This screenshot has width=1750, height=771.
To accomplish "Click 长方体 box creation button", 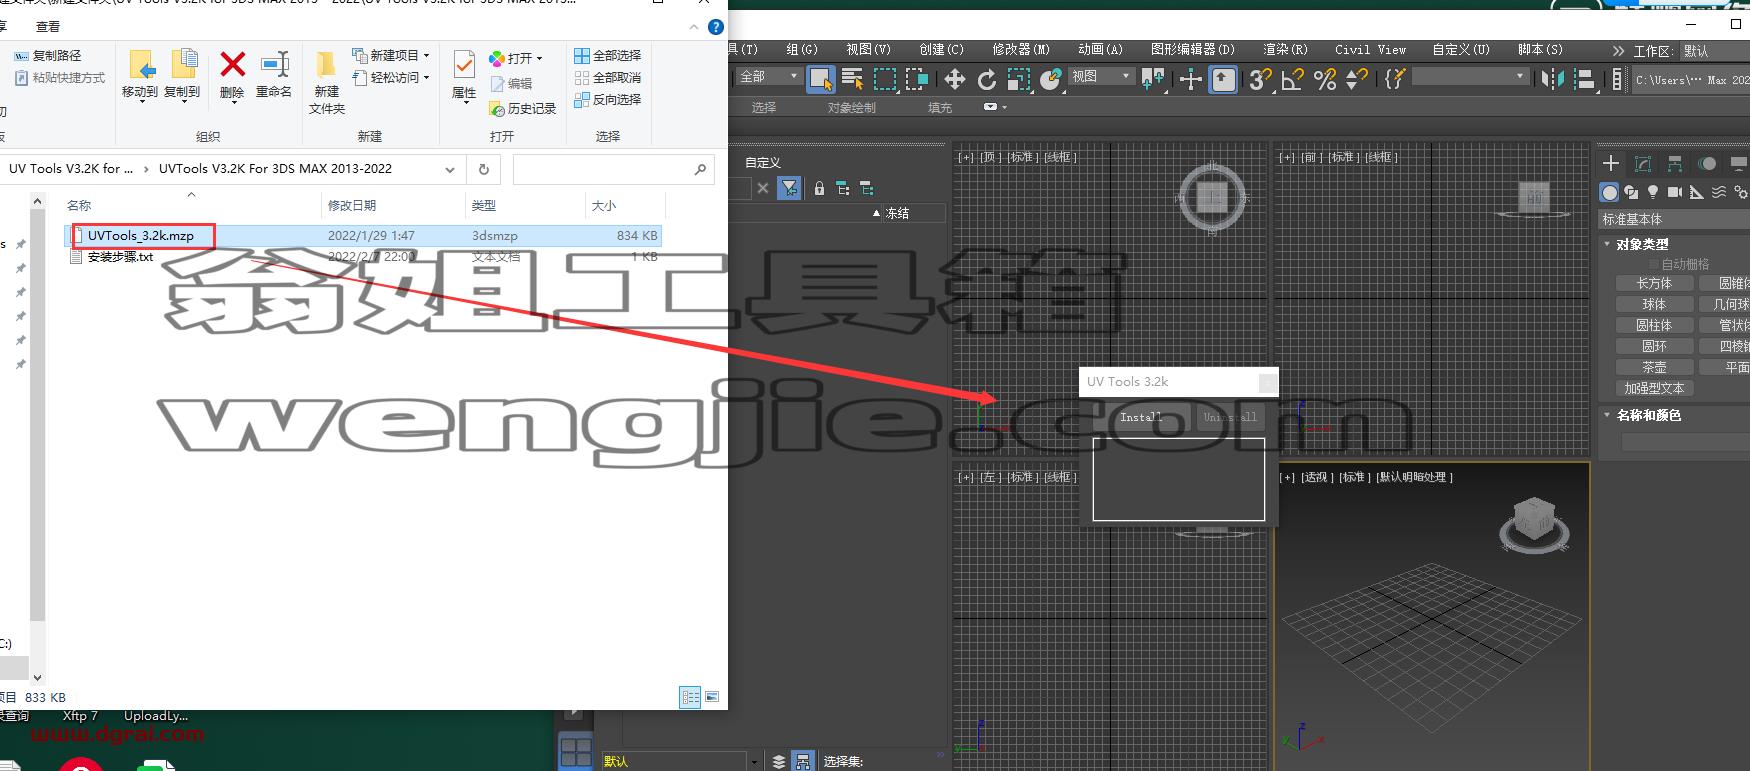I will pyautogui.click(x=1654, y=283).
